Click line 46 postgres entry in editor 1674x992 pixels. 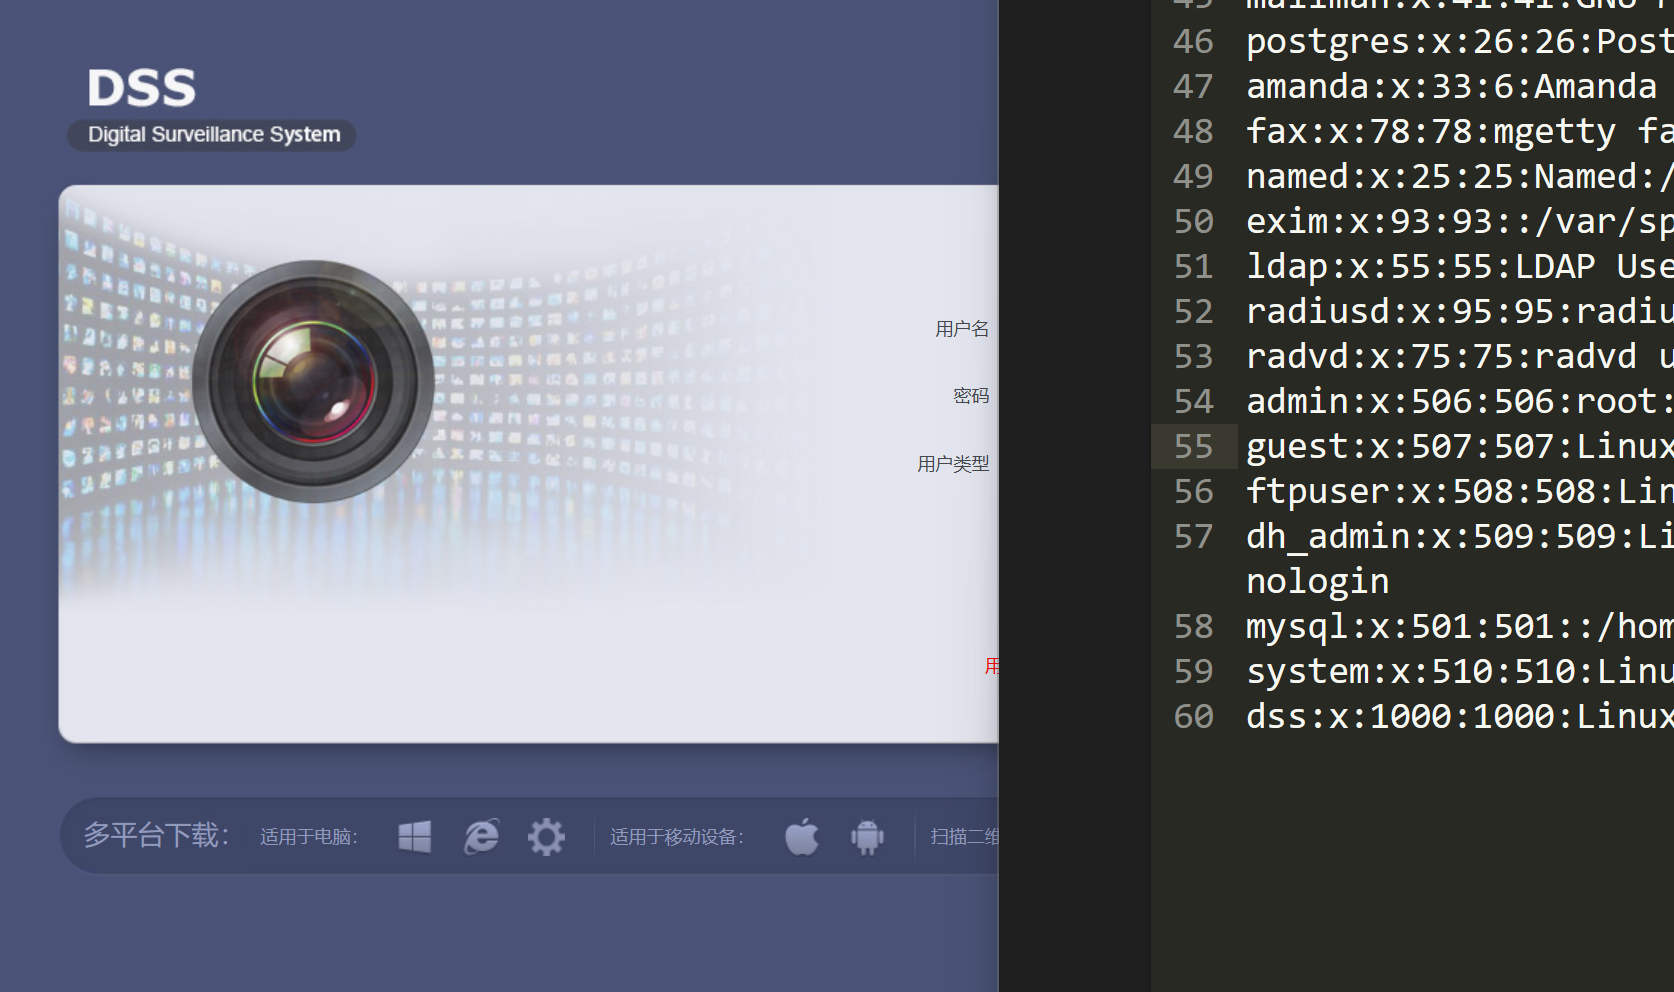[1460, 41]
